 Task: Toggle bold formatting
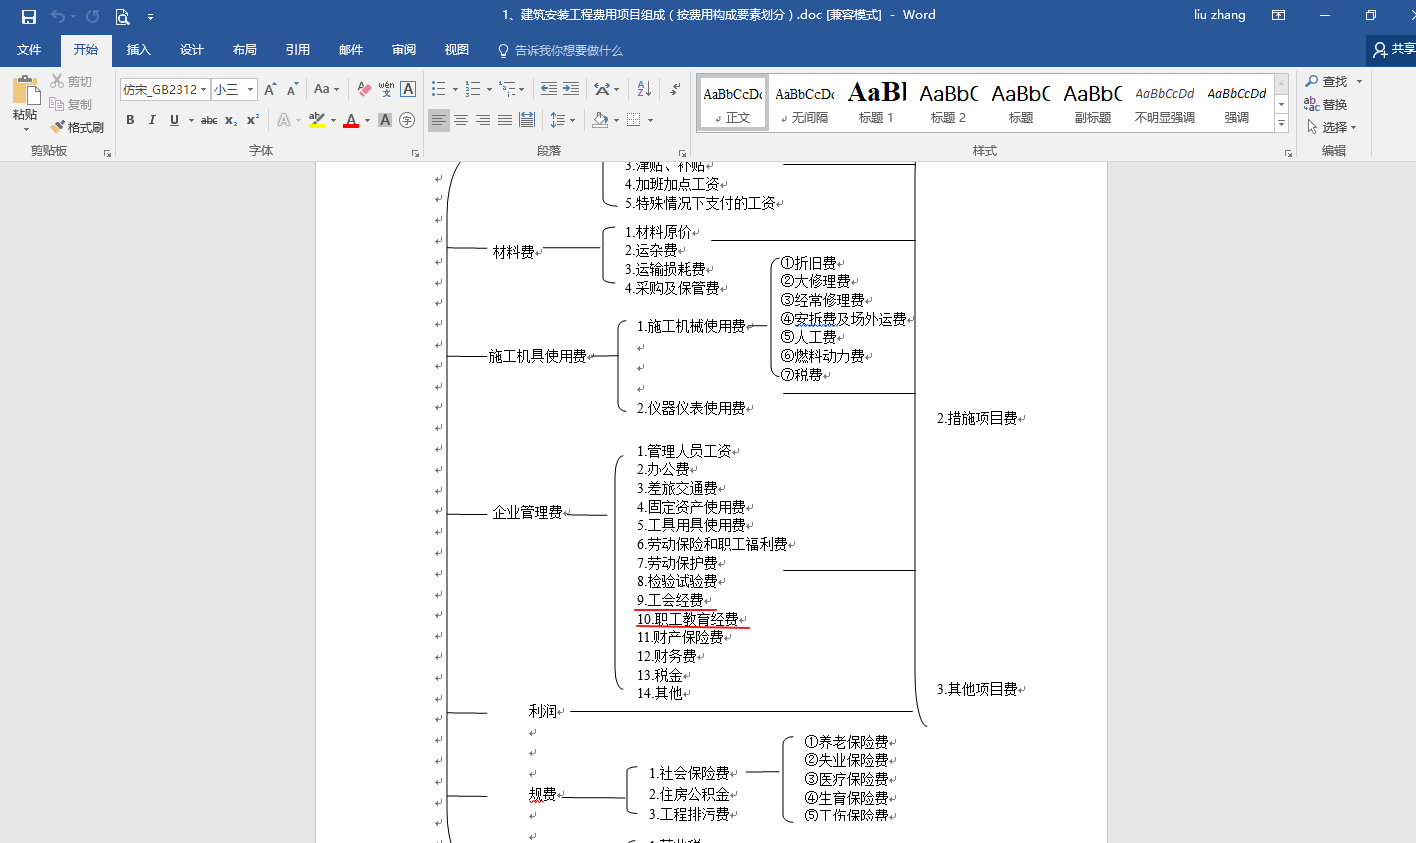click(x=130, y=120)
